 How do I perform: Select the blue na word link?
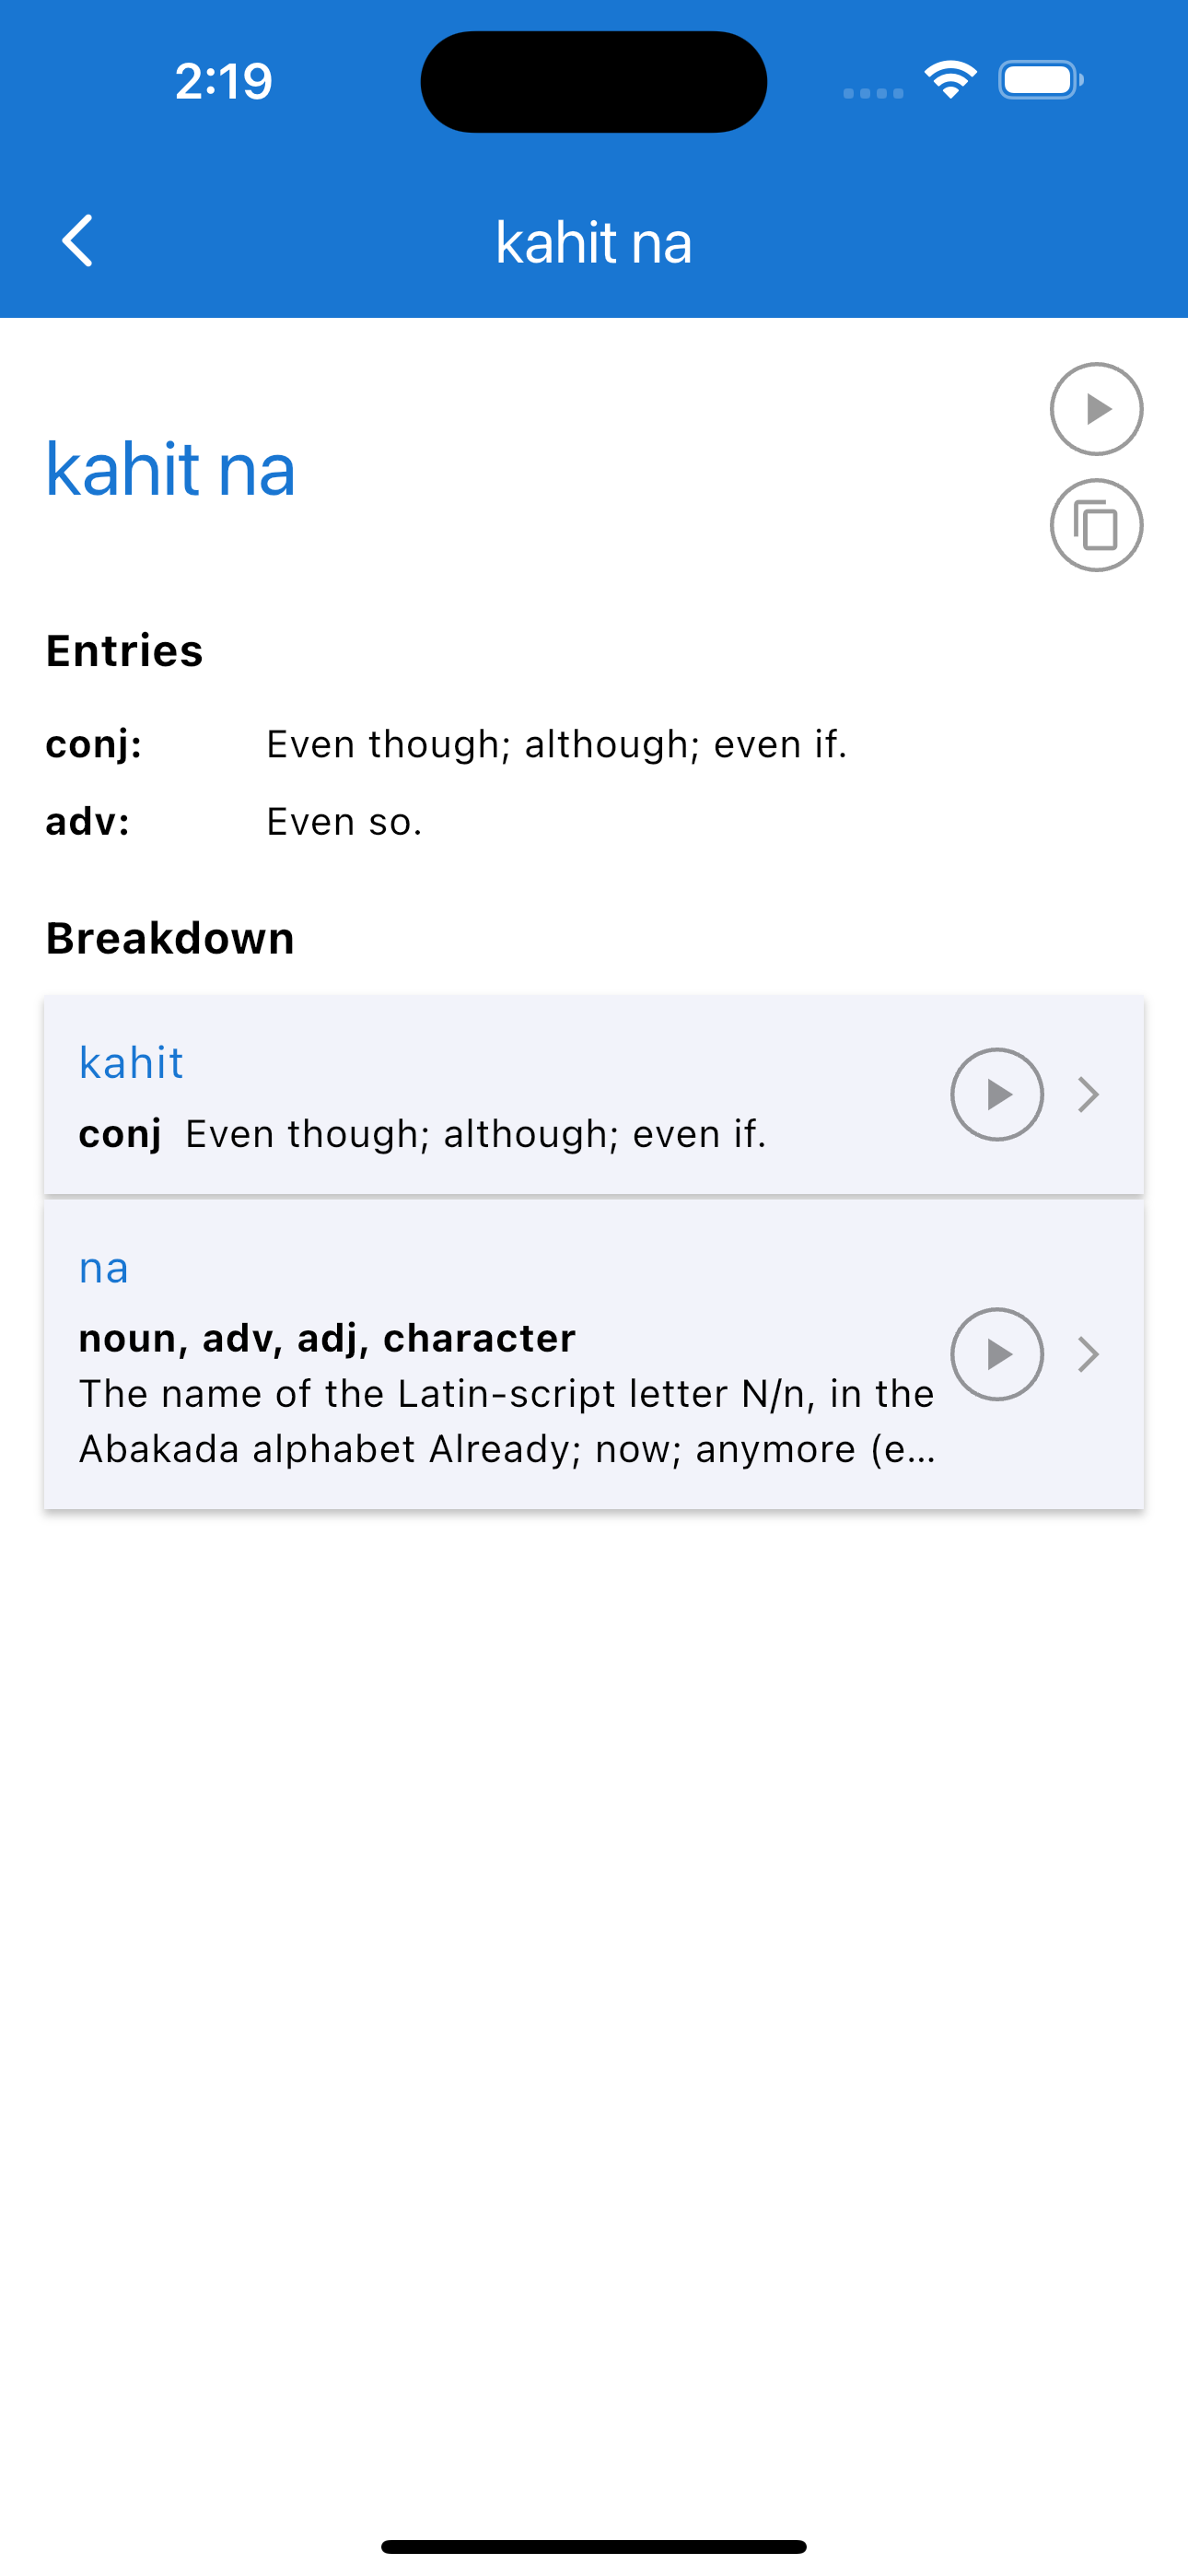103,1268
